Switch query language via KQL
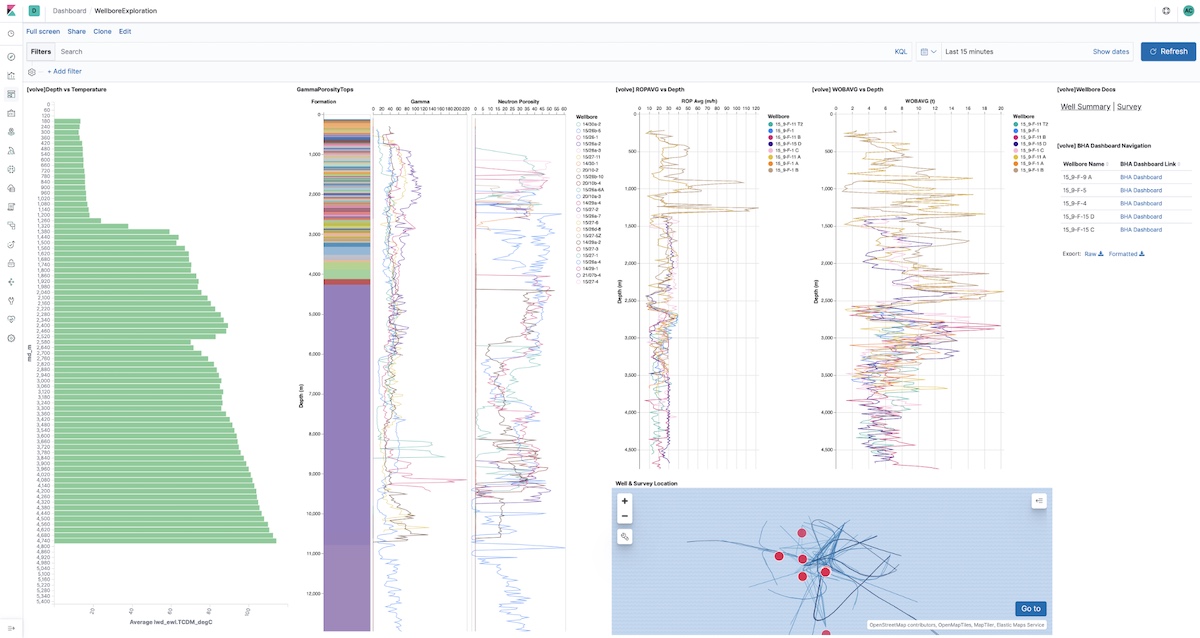This screenshot has width=1200, height=638. pyautogui.click(x=901, y=51)
